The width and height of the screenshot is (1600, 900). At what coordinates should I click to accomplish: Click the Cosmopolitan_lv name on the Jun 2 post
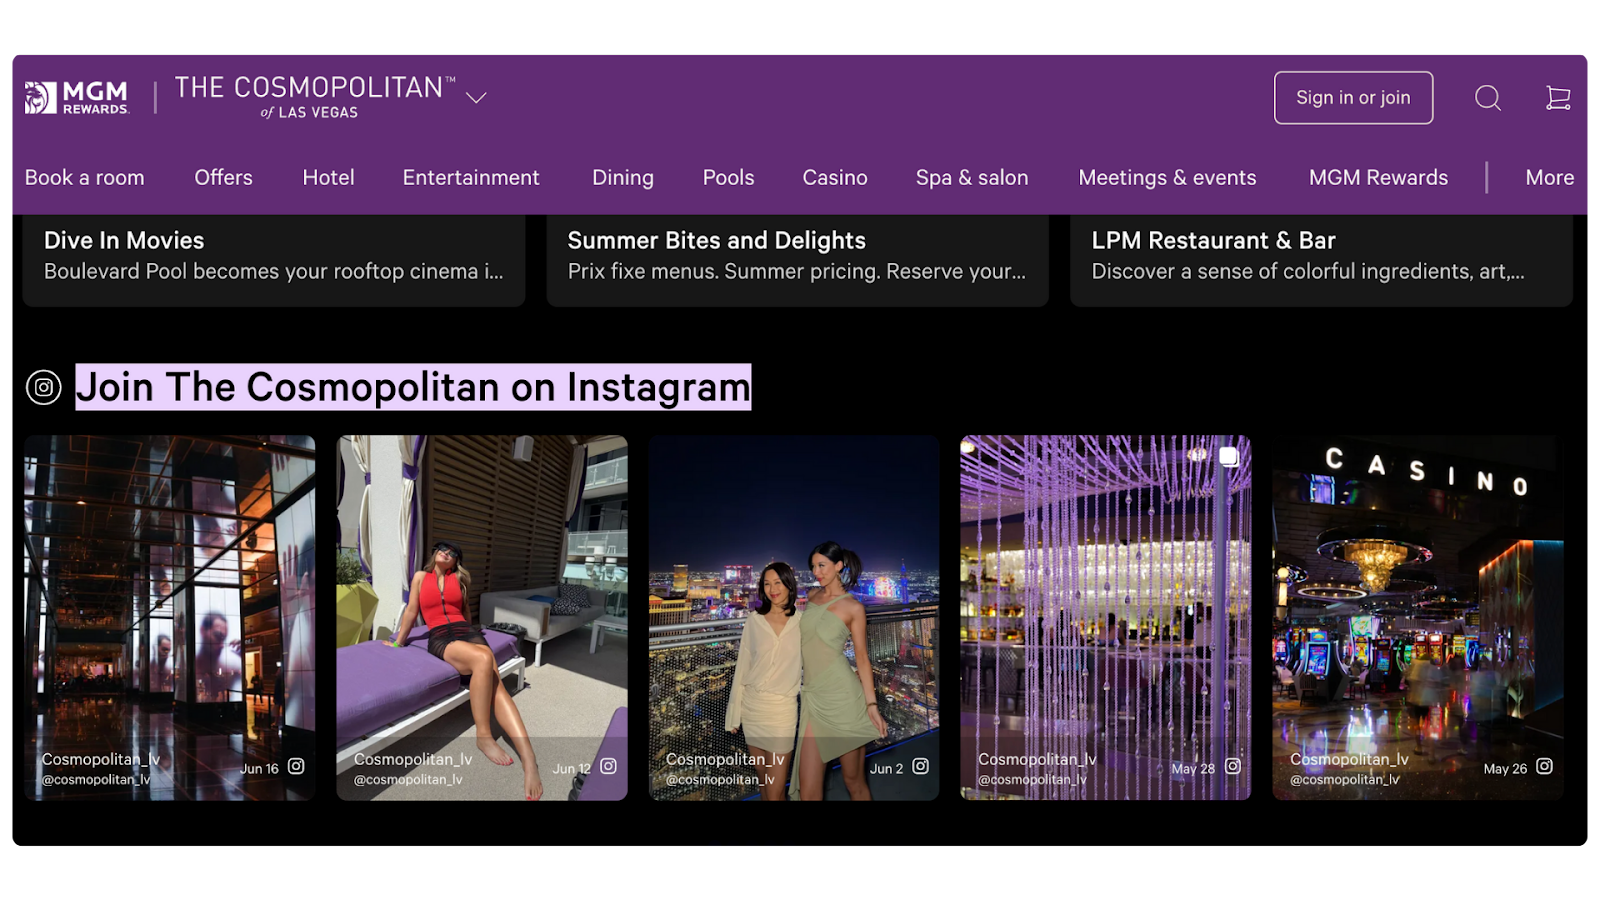click(725, 759)
